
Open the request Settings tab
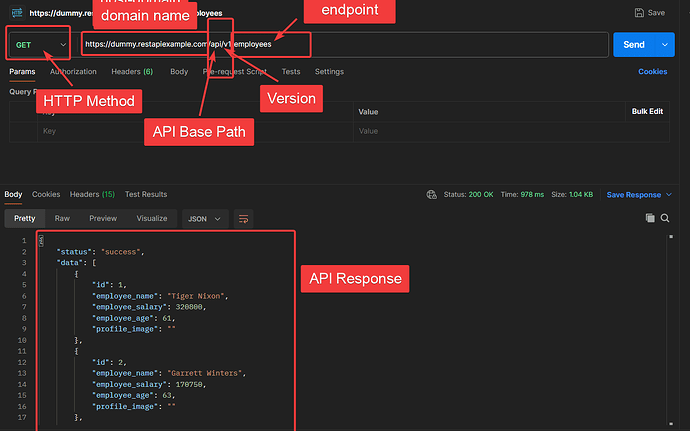point(329,72)
